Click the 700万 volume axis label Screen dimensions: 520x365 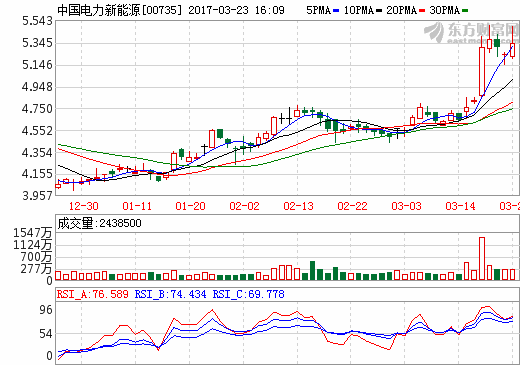(x=36, y=257)
